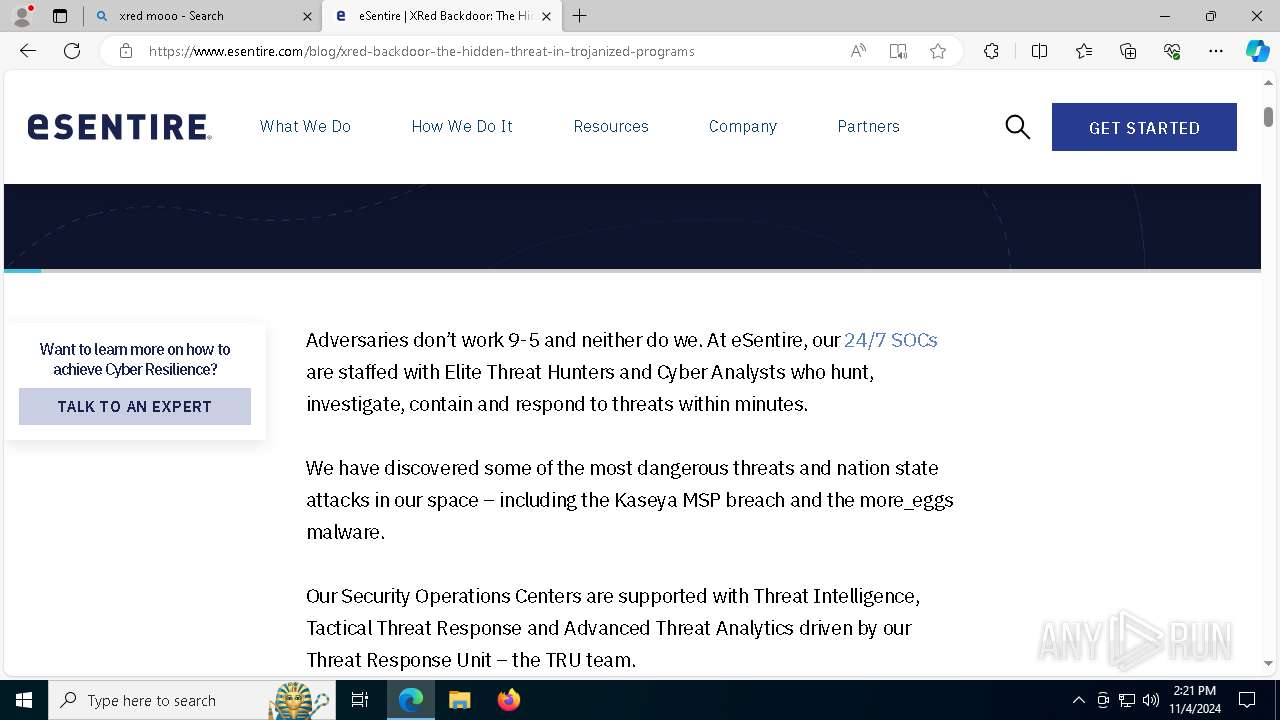Open Settings and more menu
This screenshot has width=1280, height=720.
pos(1216,51)
